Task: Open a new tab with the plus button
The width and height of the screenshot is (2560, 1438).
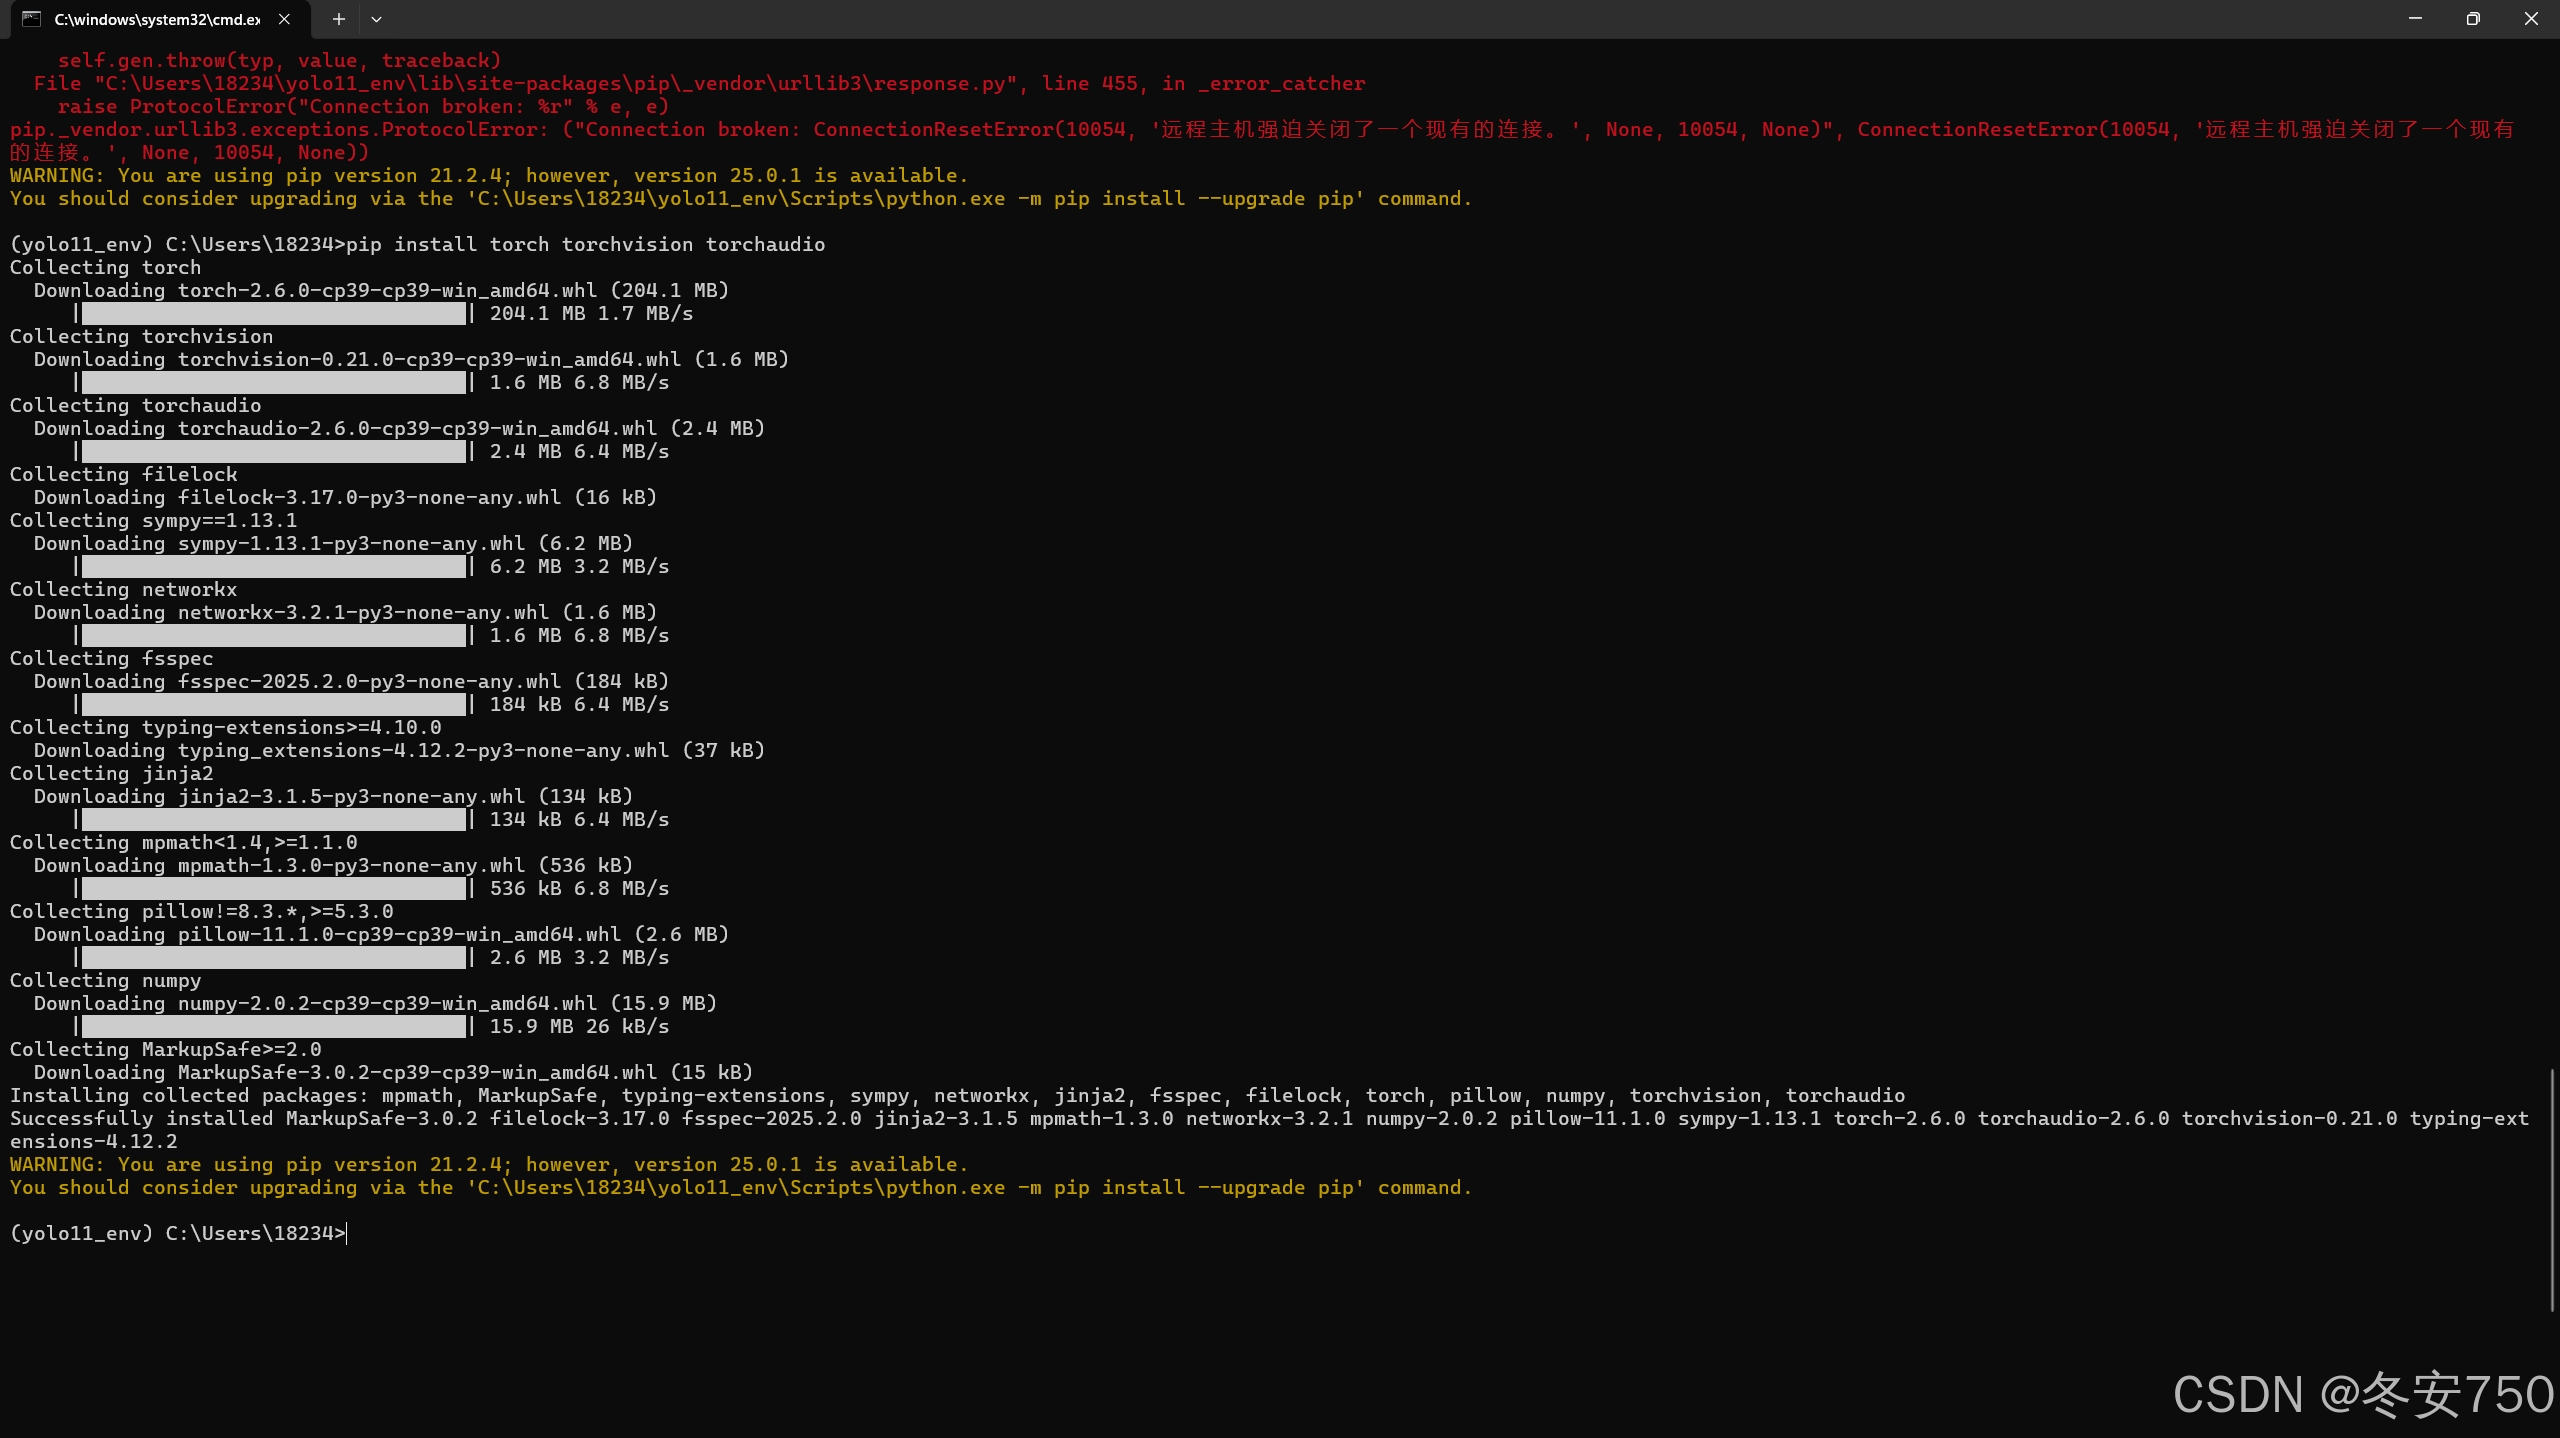Action: pyautogui.click(x=339, y=19)
